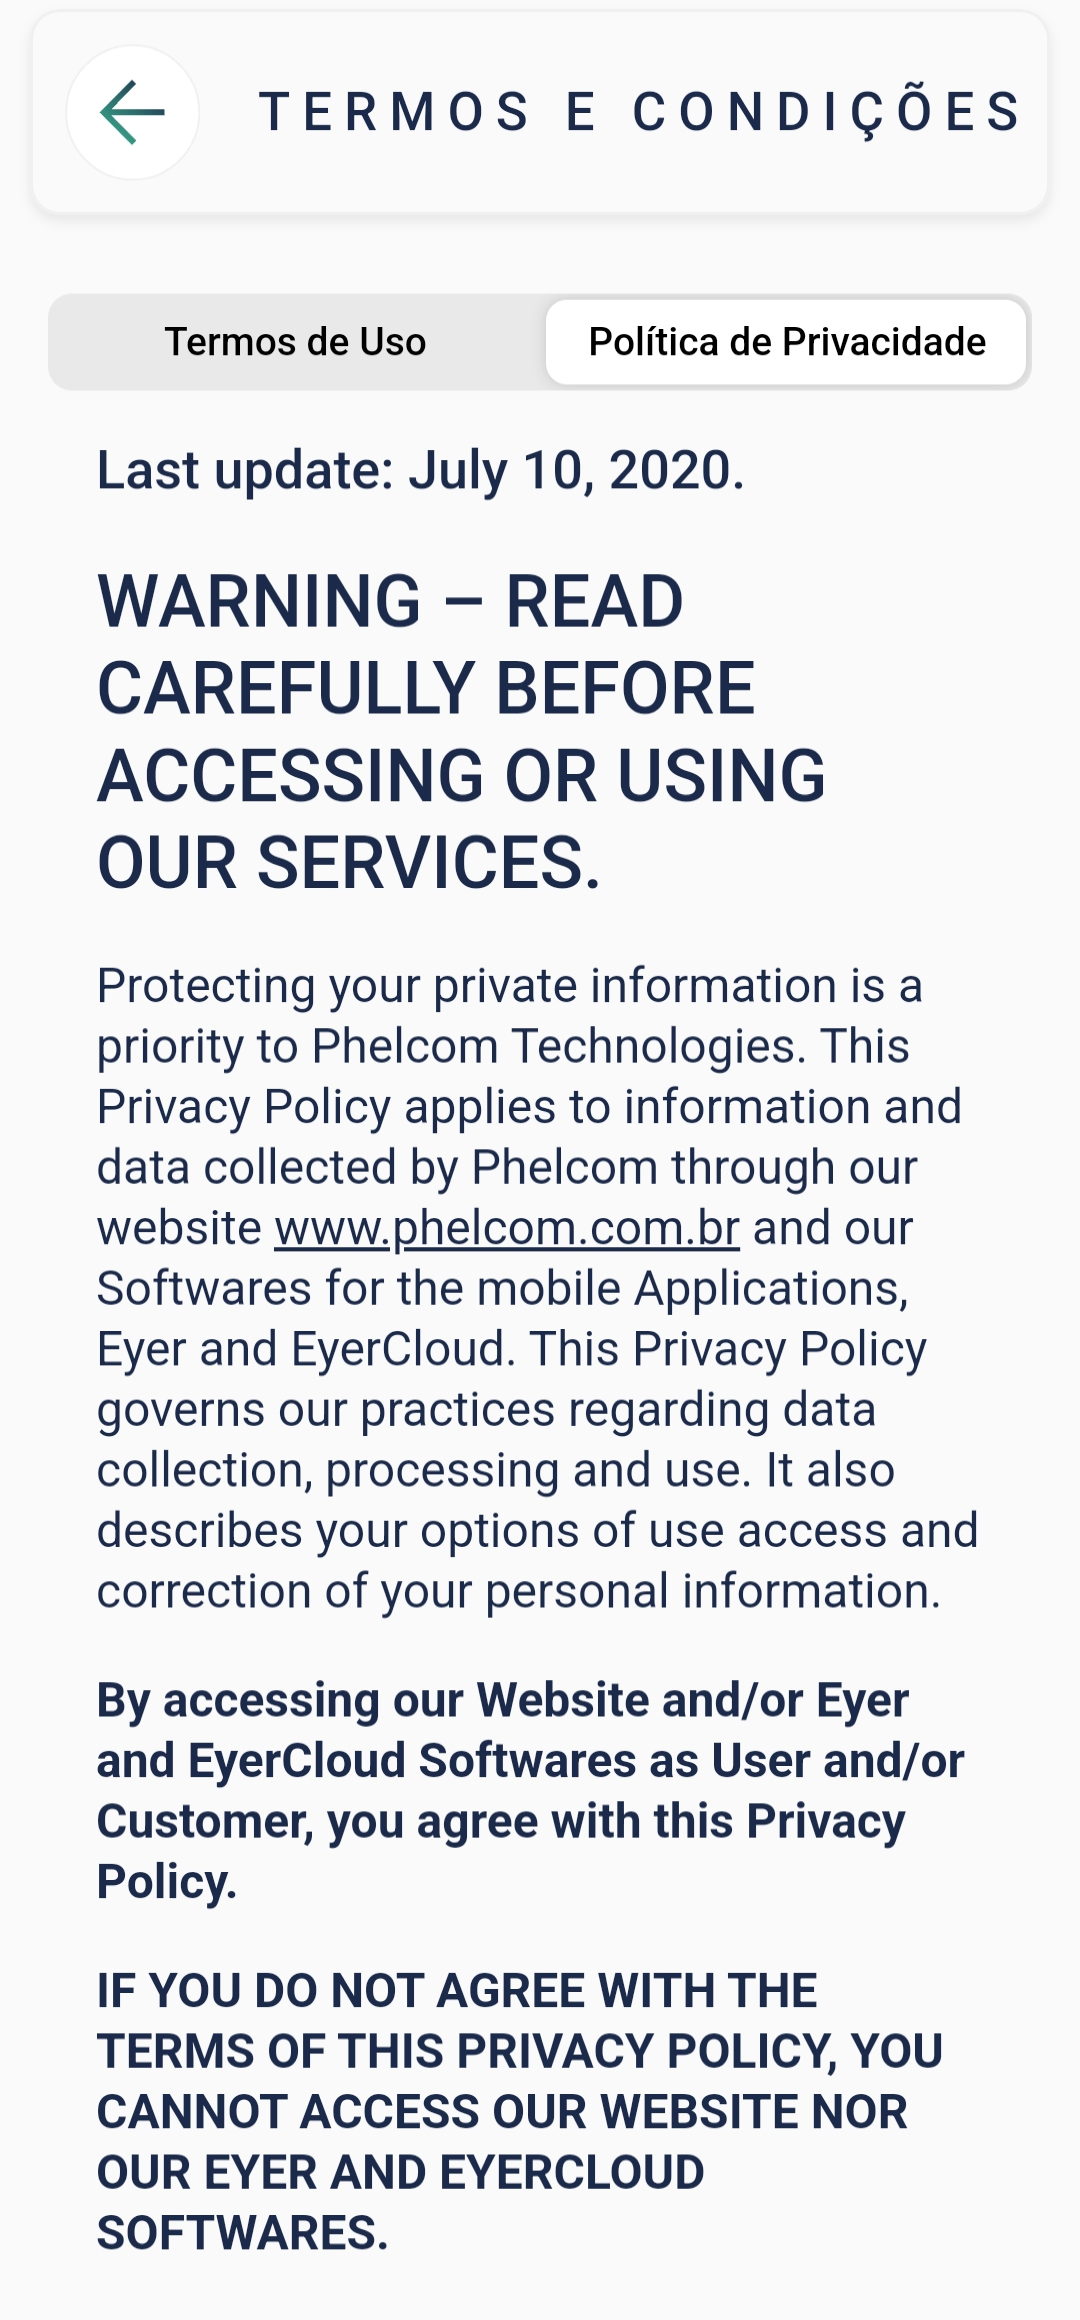This screenshot has height=2320, width=1080.
Task: Tap the 'WARNING – READ' heading line
Action: [390, 602]
